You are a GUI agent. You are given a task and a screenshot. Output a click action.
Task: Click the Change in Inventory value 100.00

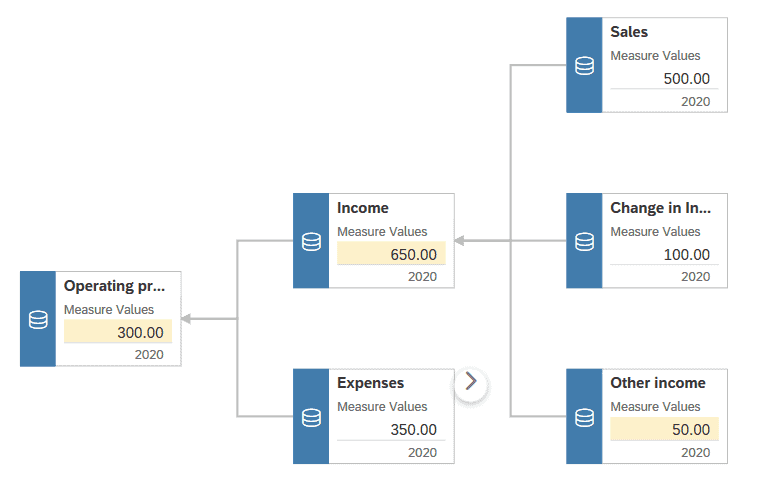tap(686, 255)
